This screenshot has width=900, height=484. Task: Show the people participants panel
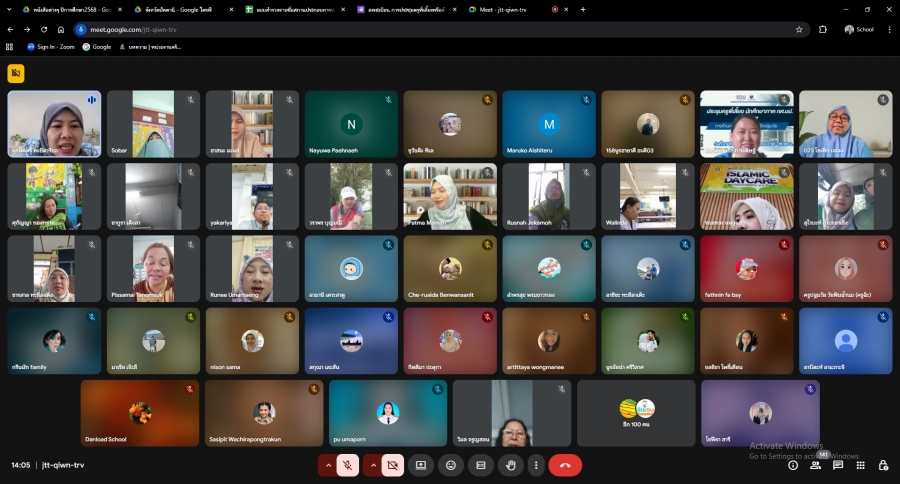tap(815, 465)
